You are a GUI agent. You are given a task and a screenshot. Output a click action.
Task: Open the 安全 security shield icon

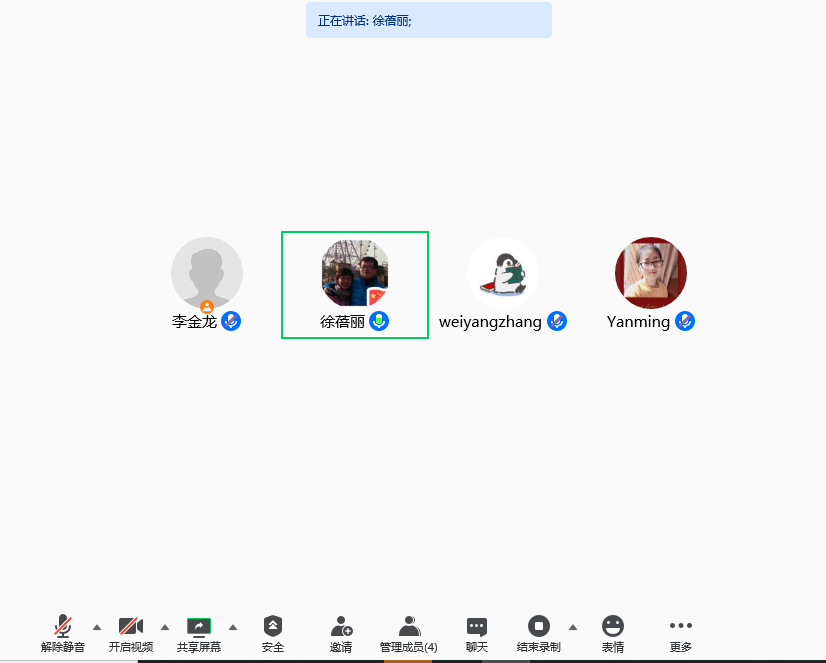click(x=273, y=627)
